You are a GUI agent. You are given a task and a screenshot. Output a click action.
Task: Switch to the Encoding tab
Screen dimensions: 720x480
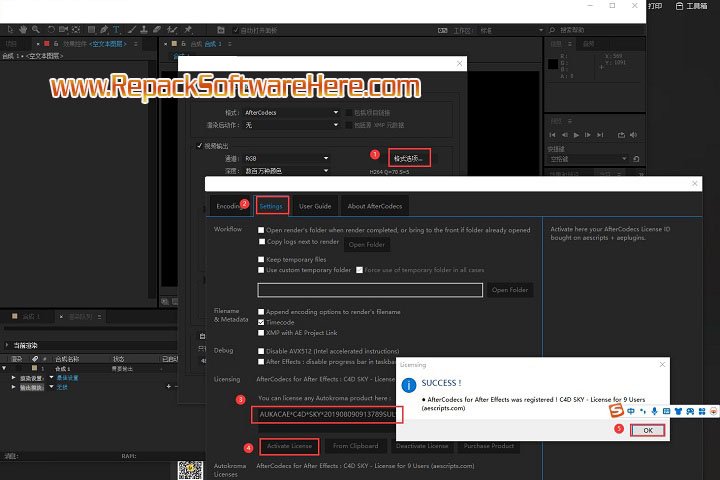230,206
